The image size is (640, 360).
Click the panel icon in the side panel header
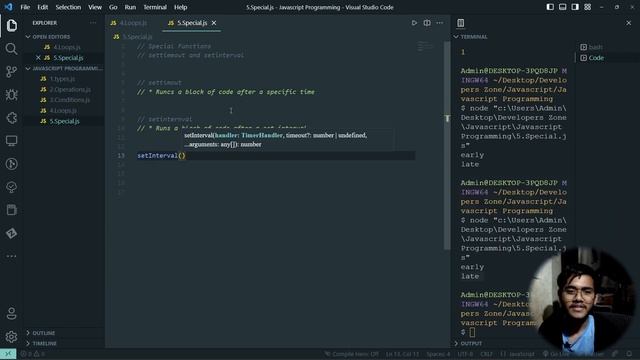461,23
